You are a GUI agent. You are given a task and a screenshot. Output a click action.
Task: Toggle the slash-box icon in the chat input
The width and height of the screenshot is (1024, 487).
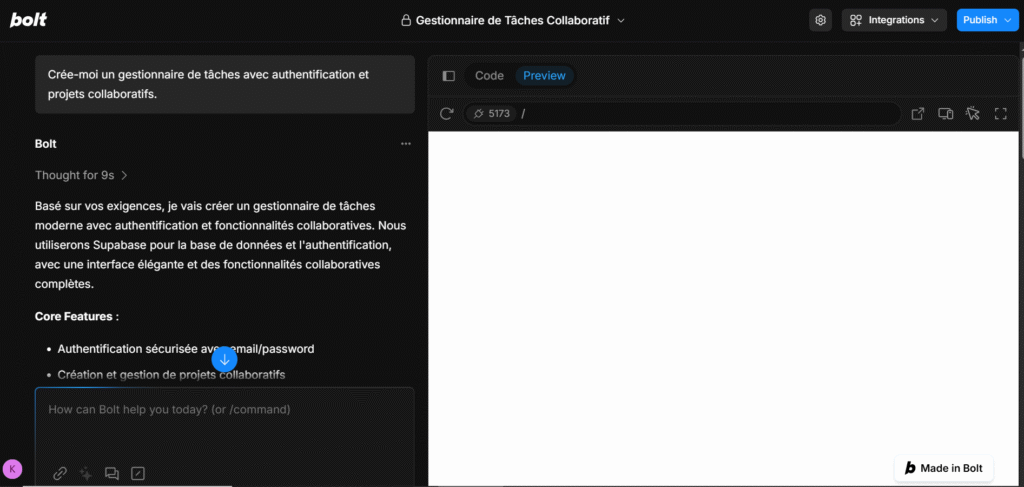(138, 473)
